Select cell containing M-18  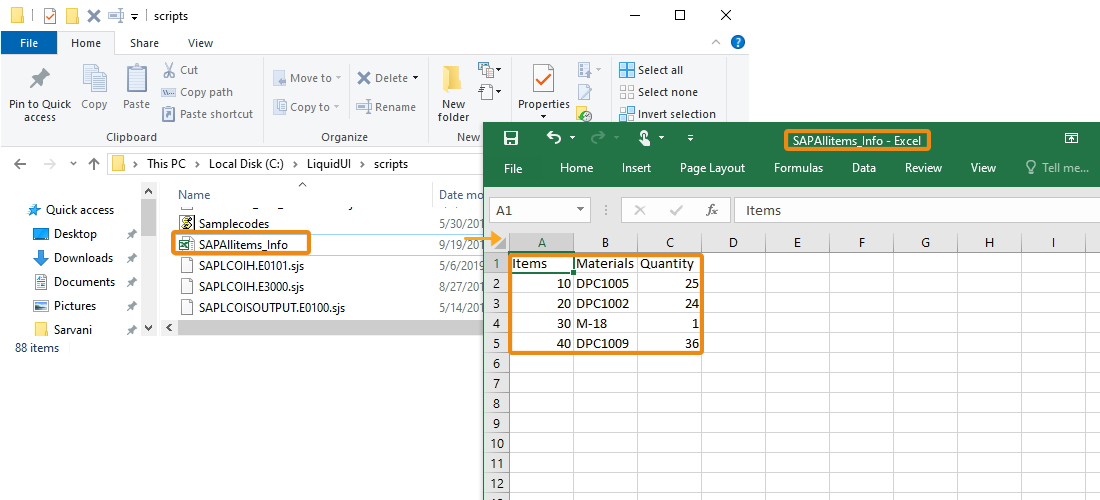point(605,323)
